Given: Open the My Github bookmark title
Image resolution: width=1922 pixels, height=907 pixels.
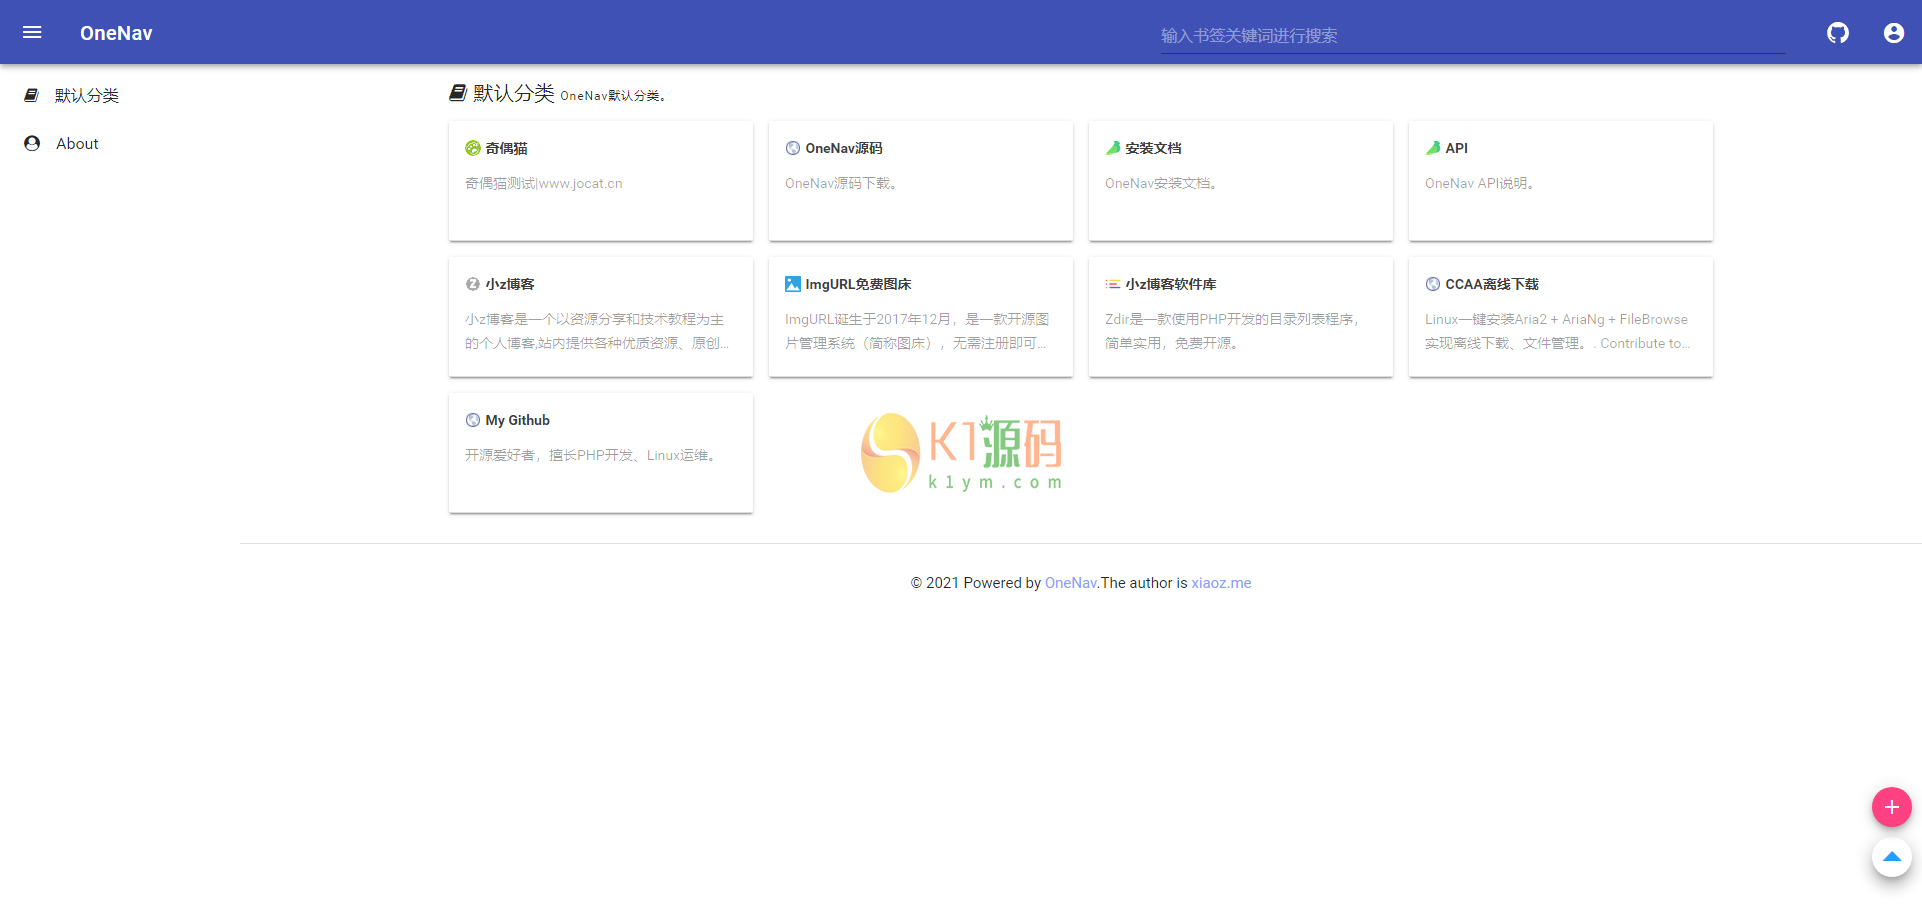Looking at the screenshot, I should 518,420.
